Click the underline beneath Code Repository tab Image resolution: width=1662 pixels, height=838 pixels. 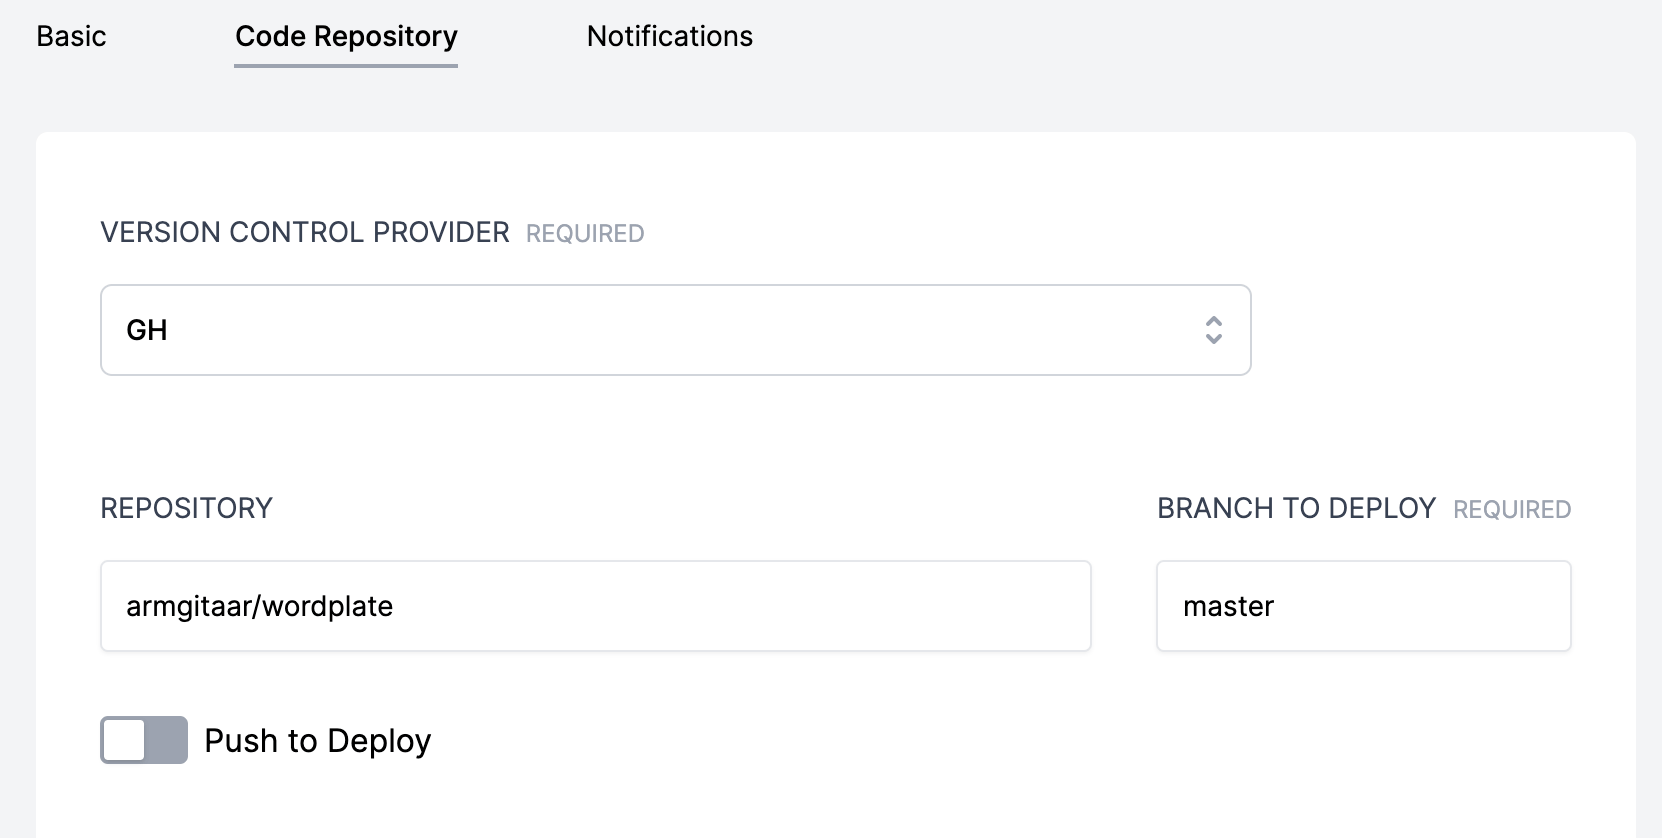coord(346,66)
